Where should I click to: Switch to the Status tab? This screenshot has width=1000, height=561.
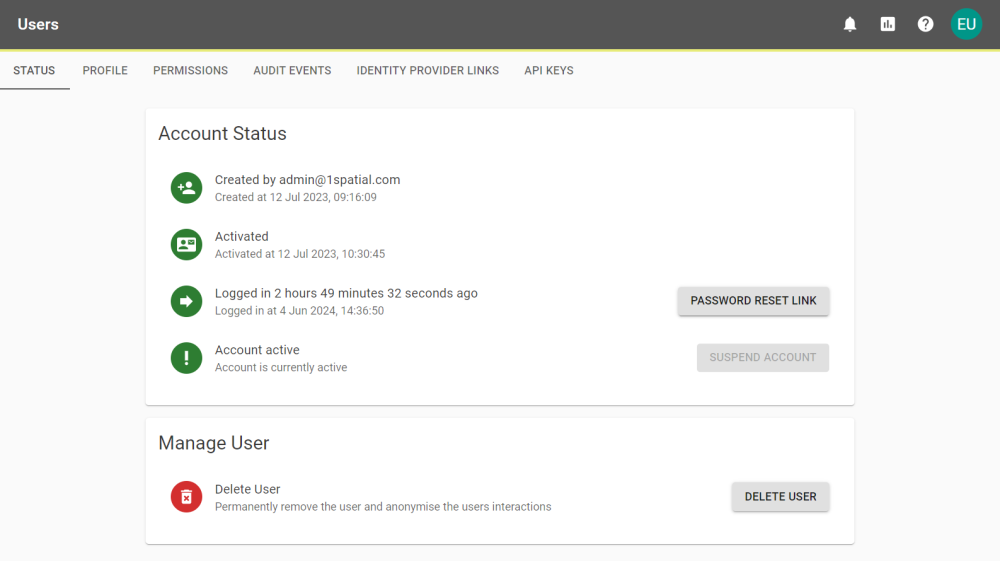pyautogui.click(x=34, y=71)
